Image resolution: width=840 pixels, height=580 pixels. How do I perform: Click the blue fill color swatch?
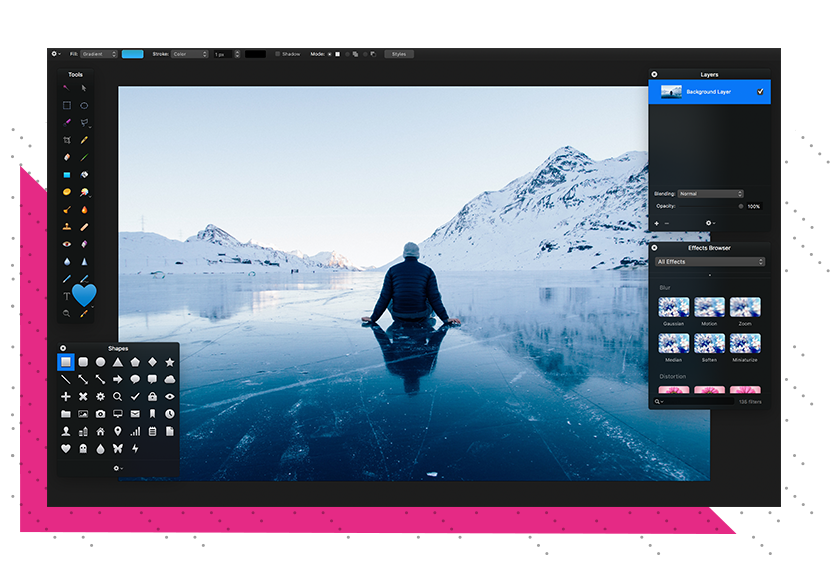(132, 54)
